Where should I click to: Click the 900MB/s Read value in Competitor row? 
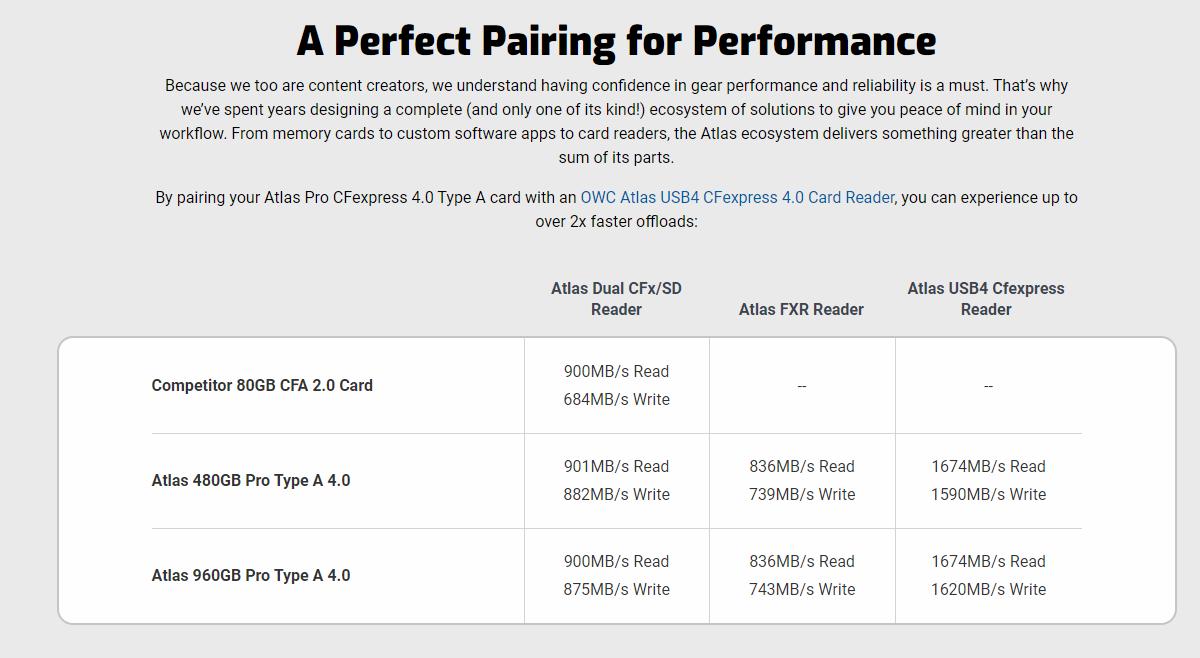pyautogui.click(x=616, y=371)
